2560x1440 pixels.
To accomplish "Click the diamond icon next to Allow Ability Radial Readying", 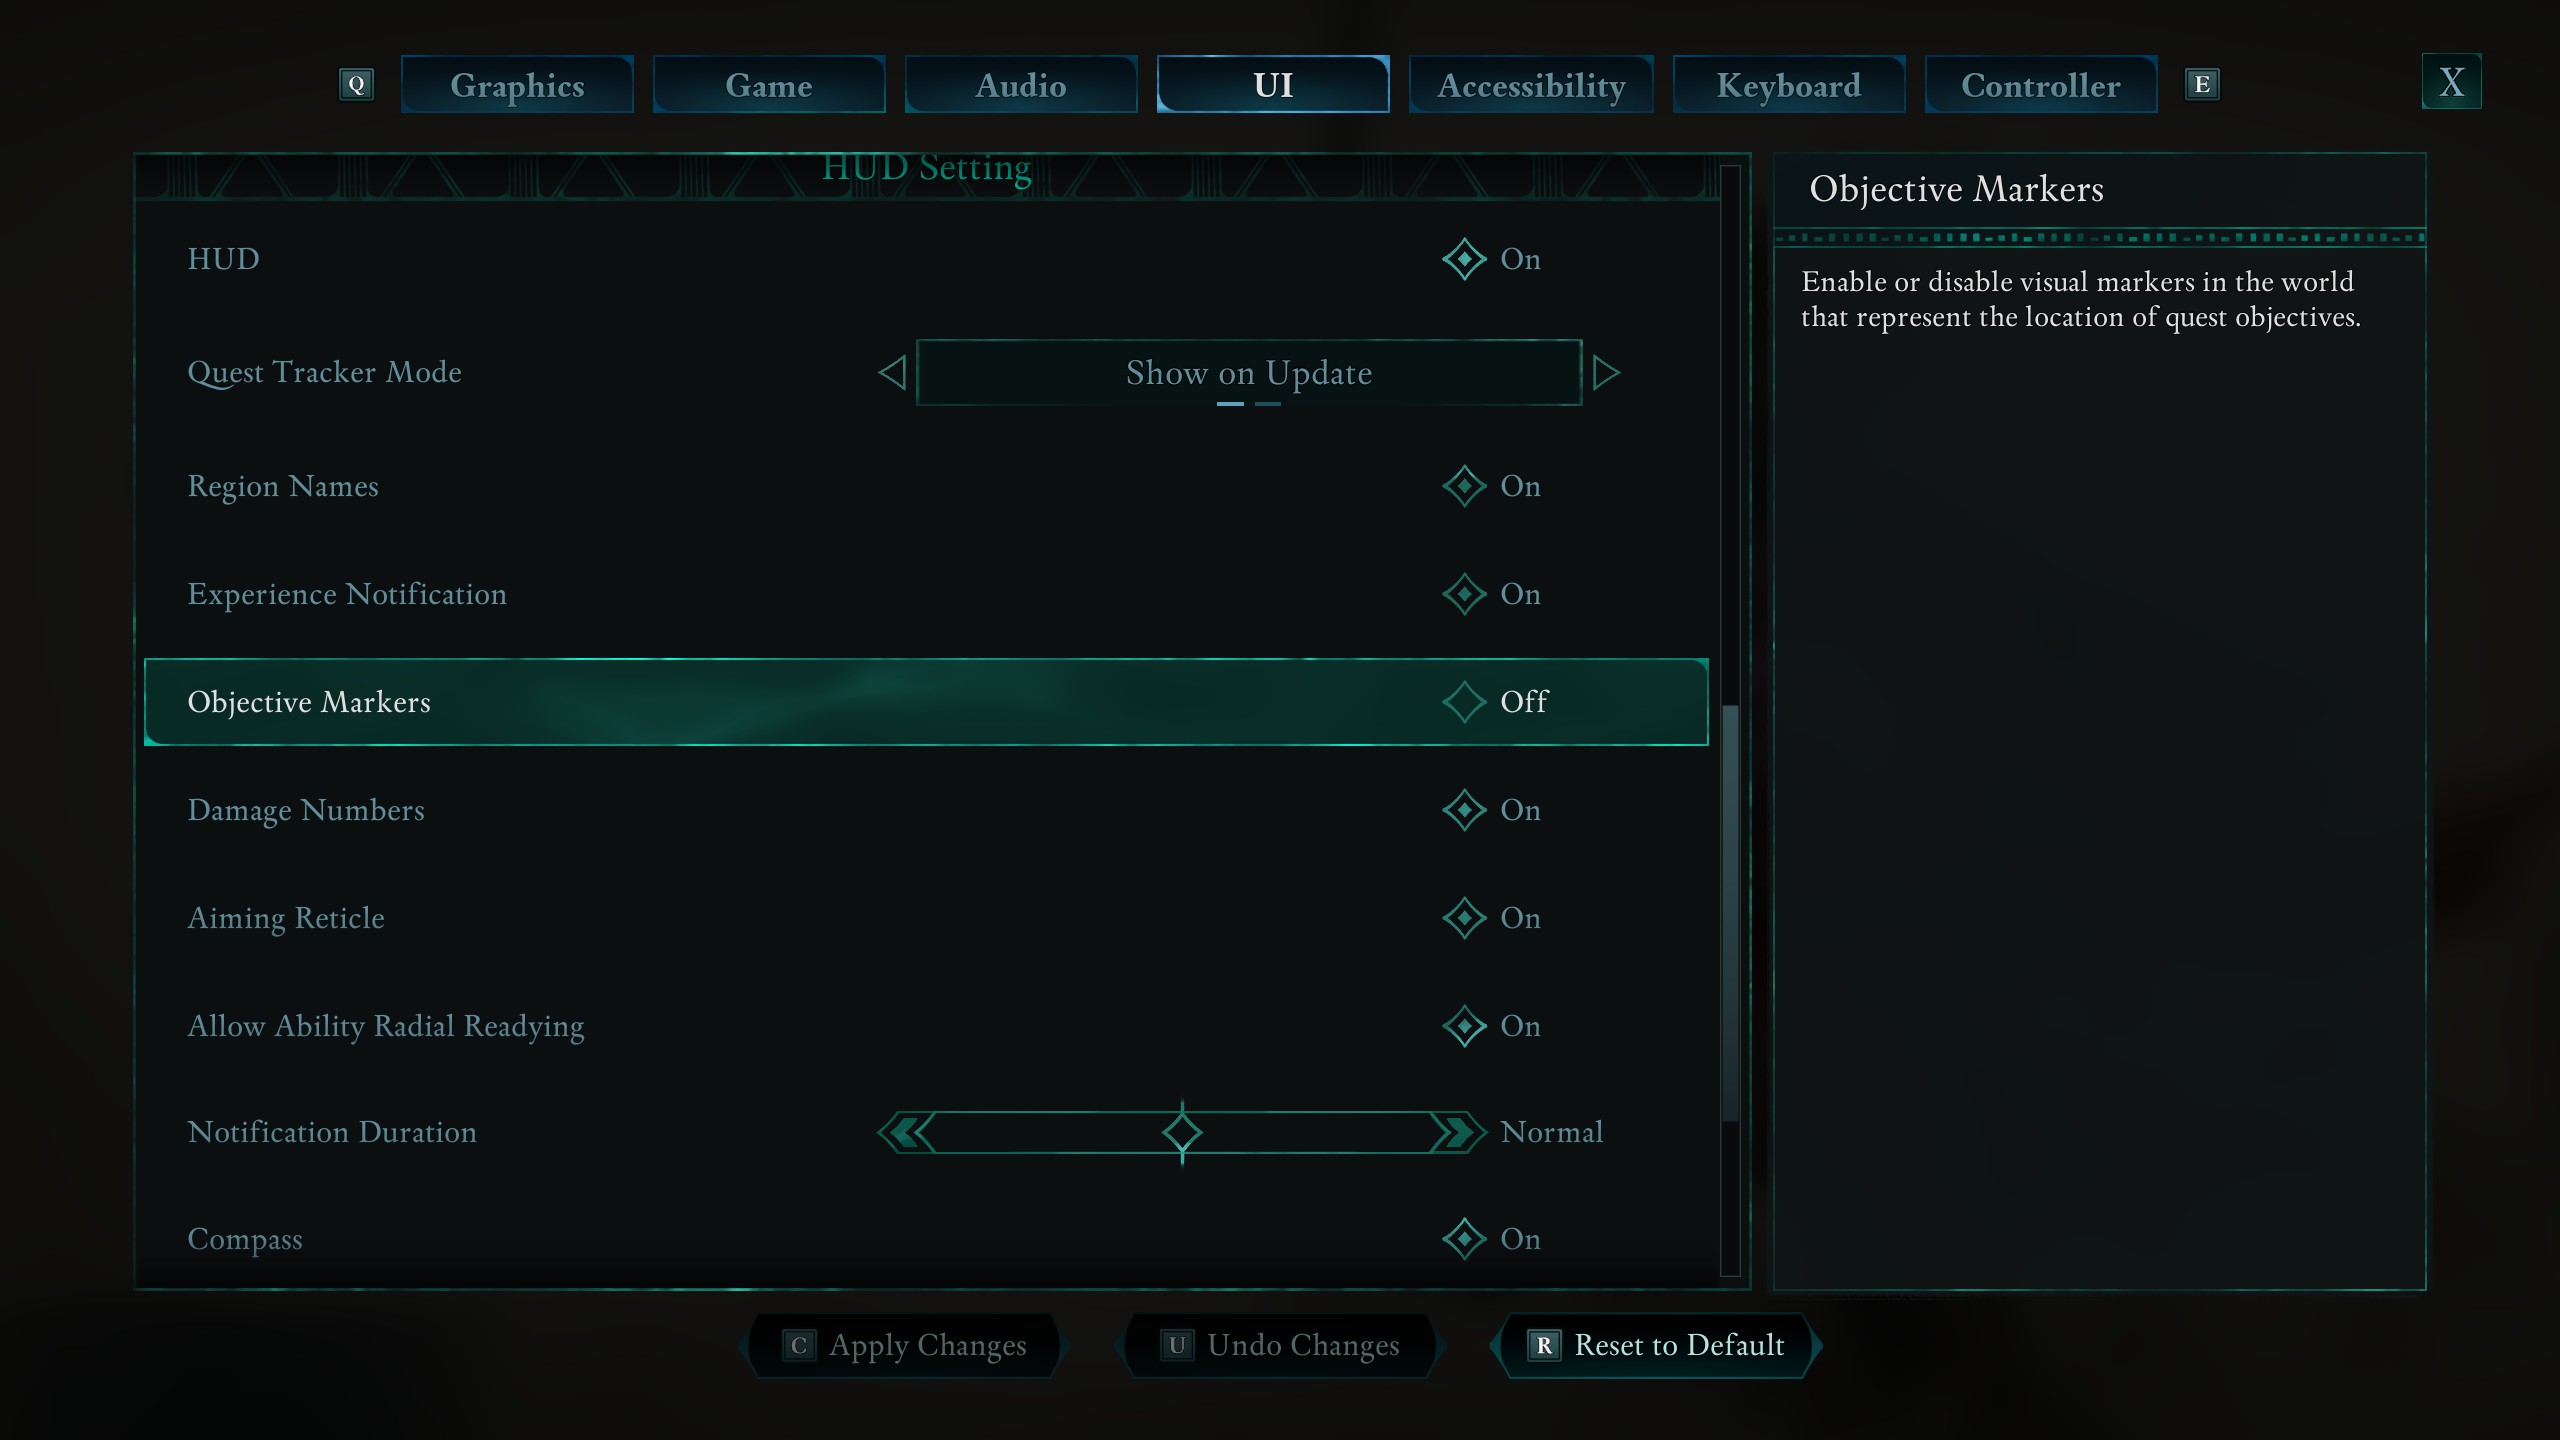I will click(x=1461, y=1025).
